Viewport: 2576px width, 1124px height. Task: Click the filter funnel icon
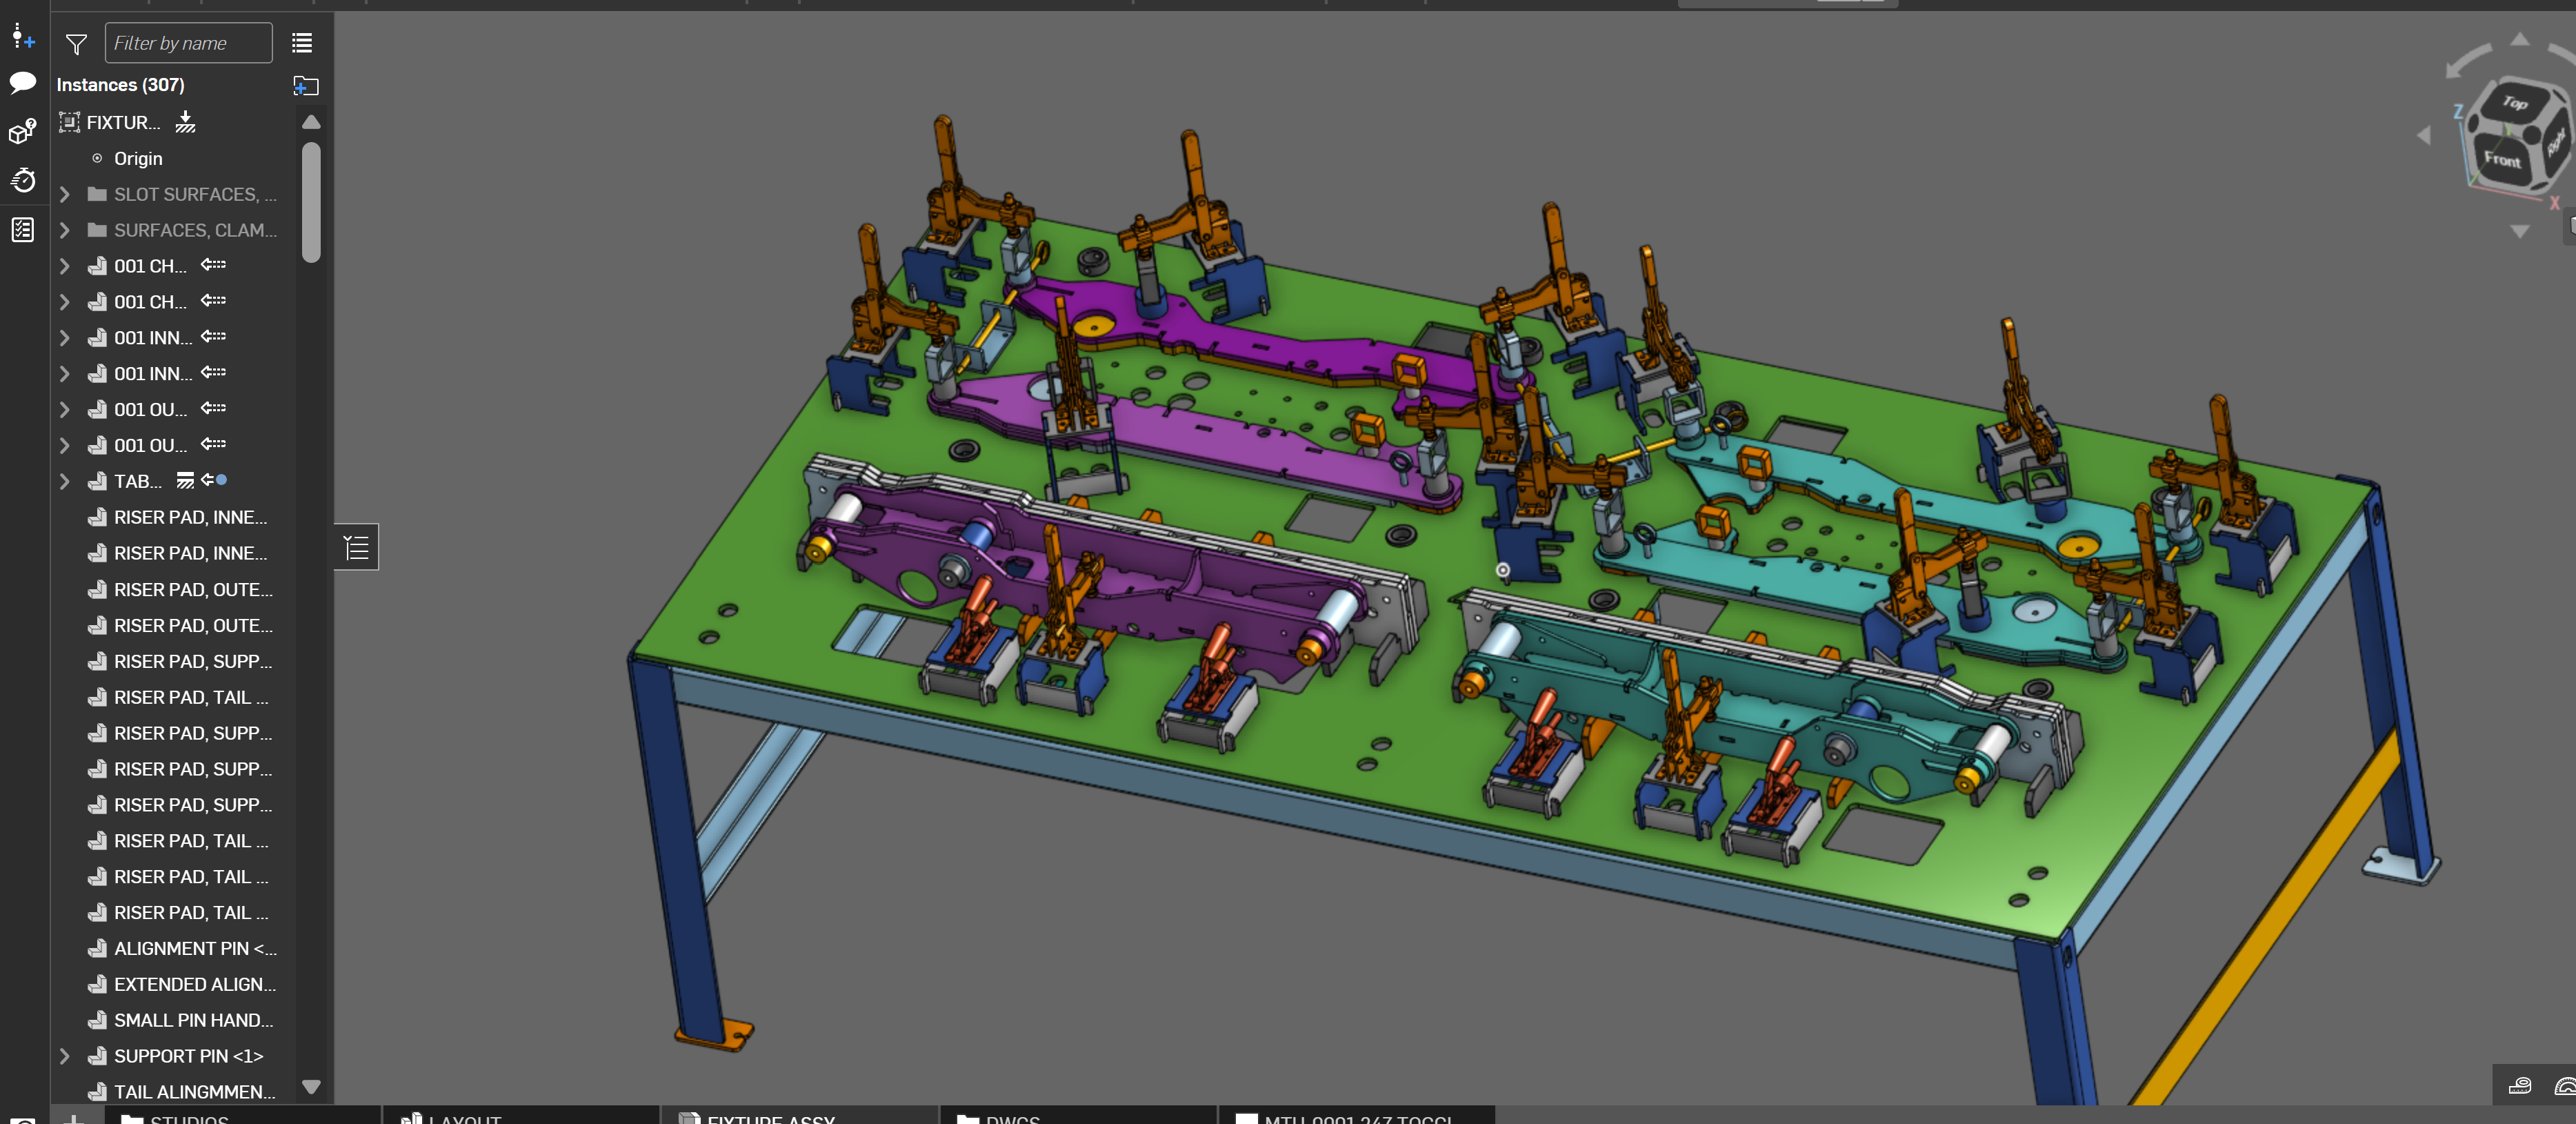[76, 44]
